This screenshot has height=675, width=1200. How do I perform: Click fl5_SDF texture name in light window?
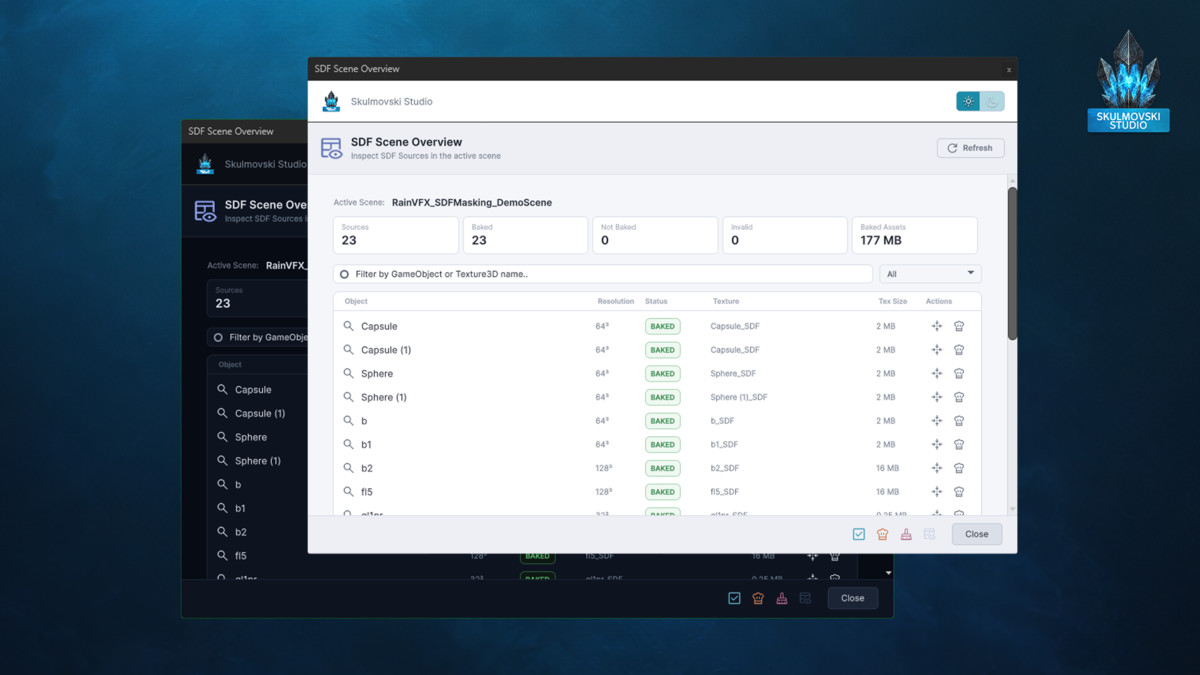click(x=725, y=492)
